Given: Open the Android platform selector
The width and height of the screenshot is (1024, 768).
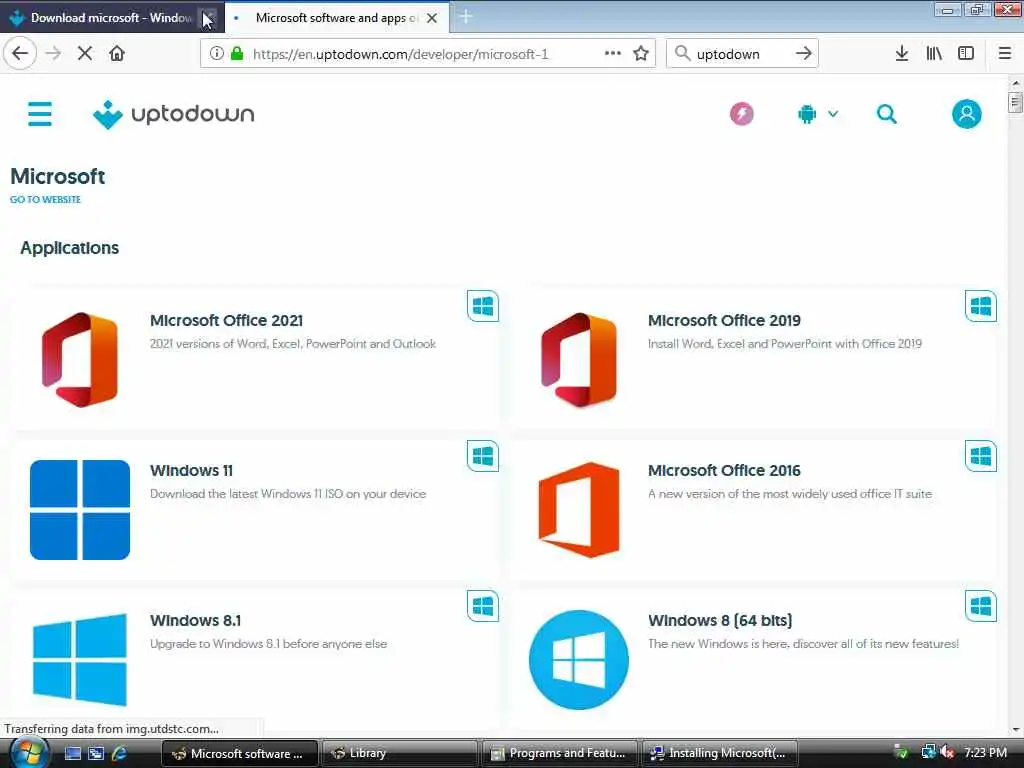Looking at the screenshot, I should pyautogui.click(x=818, y=114).
